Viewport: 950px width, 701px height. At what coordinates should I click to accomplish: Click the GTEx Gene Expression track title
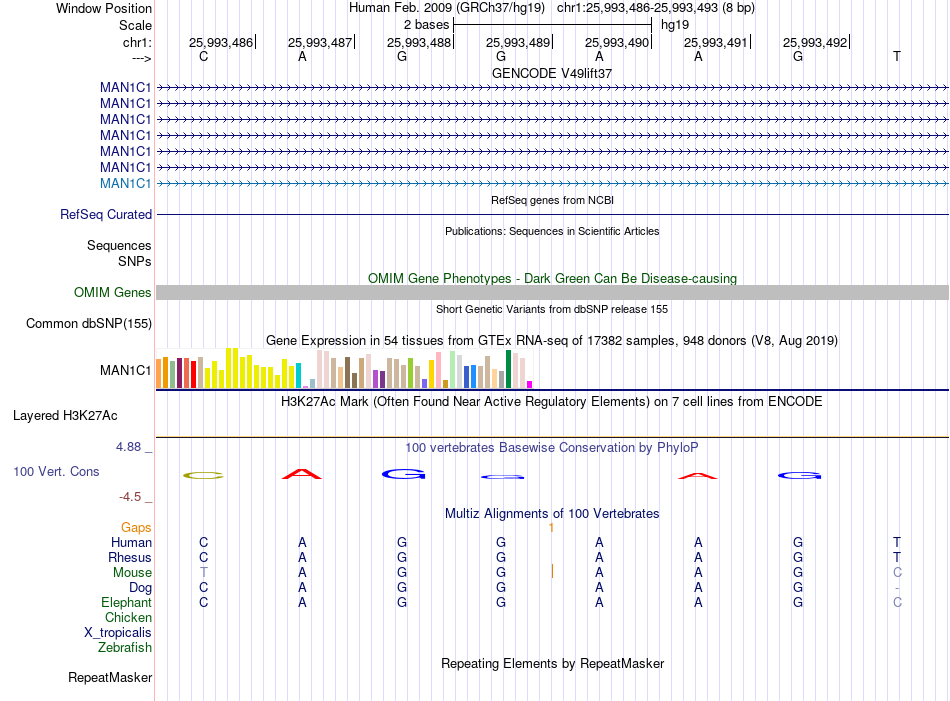(x=552, y=341)
